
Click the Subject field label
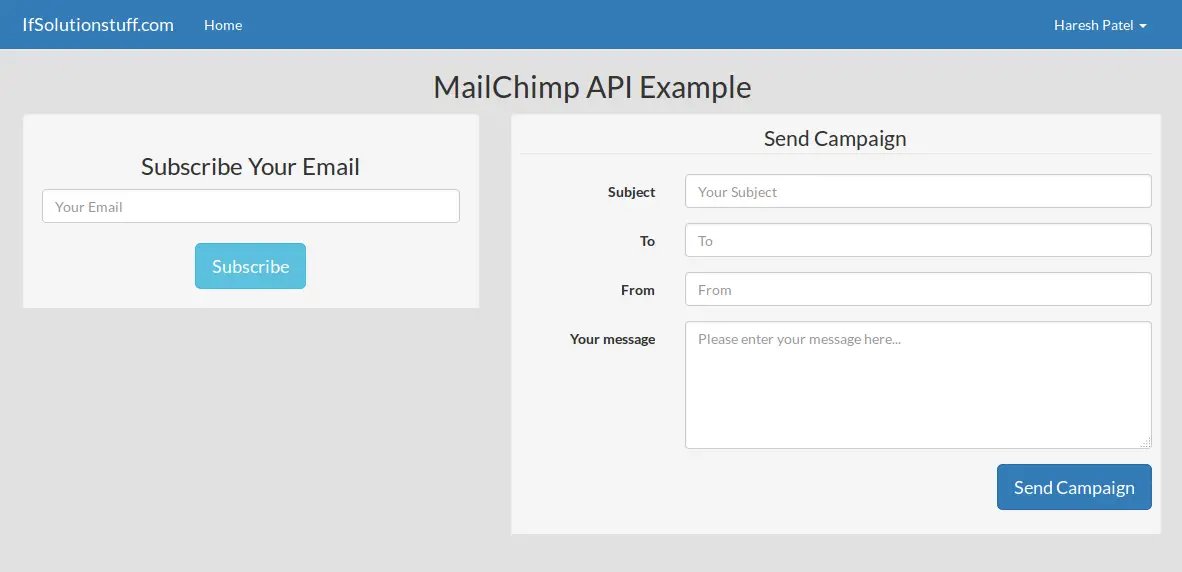(x=631, y=192)
